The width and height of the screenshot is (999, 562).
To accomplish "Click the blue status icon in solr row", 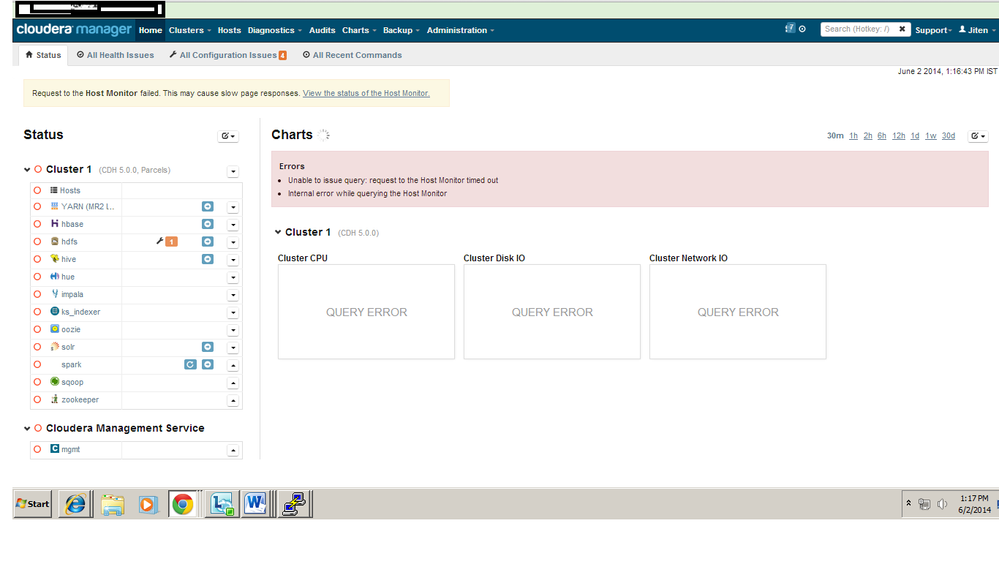I will coord(208,347).
